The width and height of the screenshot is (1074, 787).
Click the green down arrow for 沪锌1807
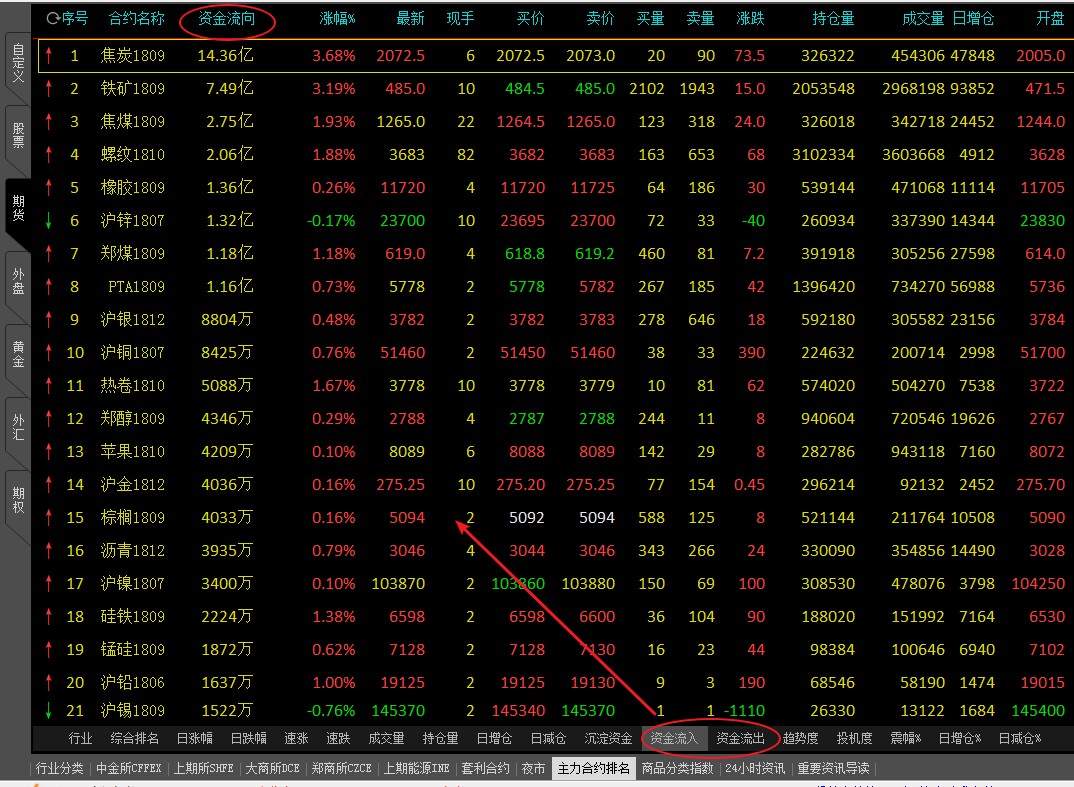[x=48, y=221]
